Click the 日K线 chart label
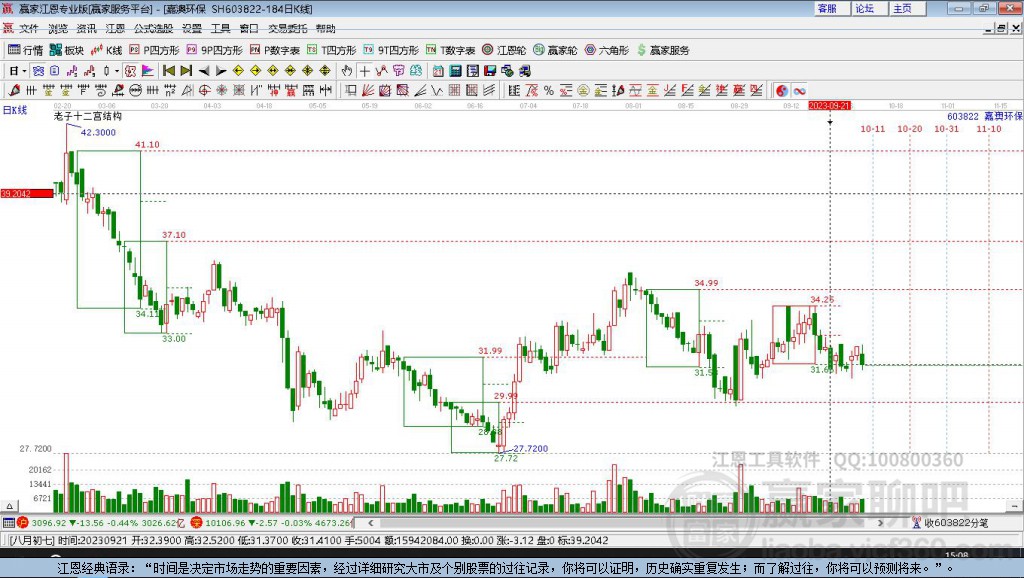The height and width of the screenshot is (578, 1024). point(15,110)
